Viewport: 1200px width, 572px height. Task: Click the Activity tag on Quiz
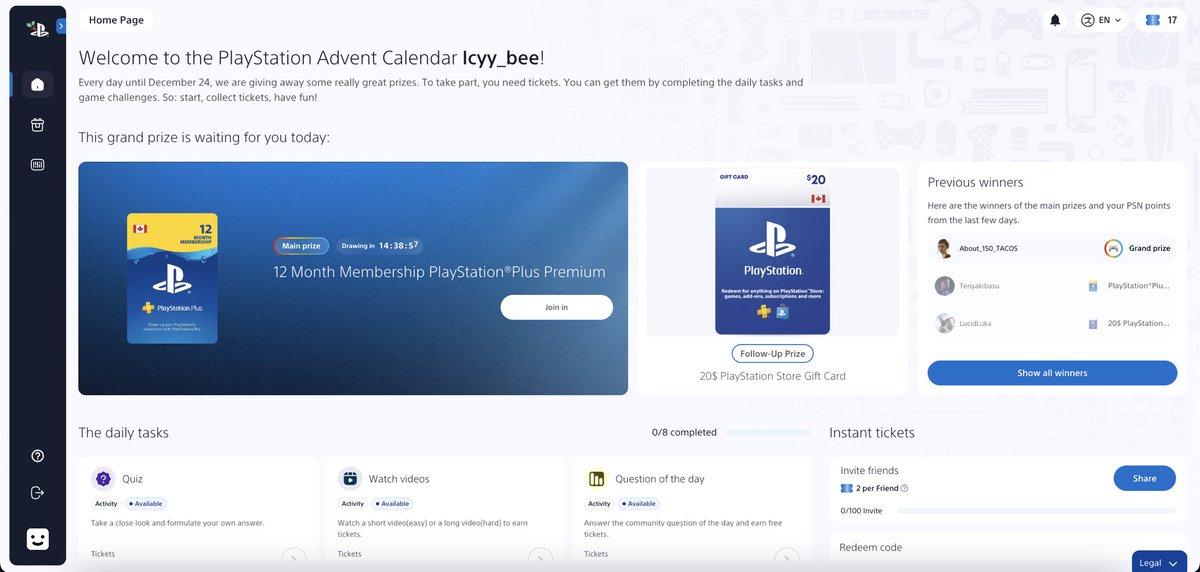(x=106, y=504)
